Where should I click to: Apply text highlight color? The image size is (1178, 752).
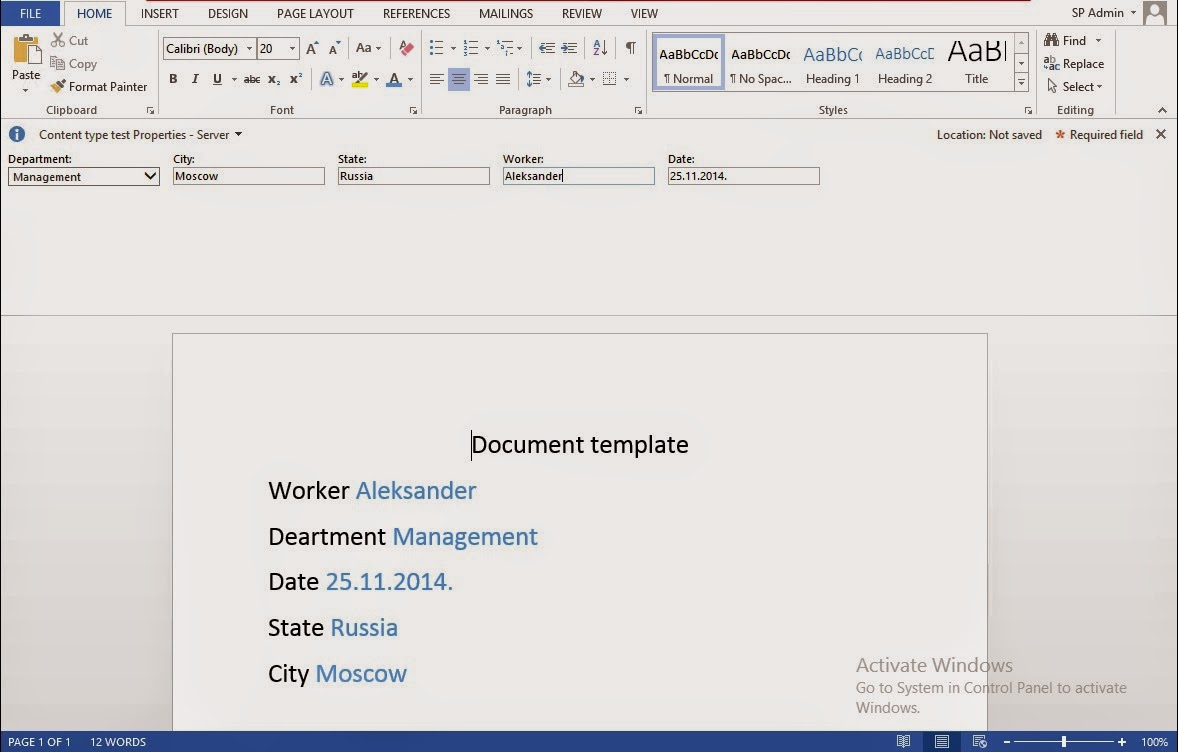(x=362, y=79)
